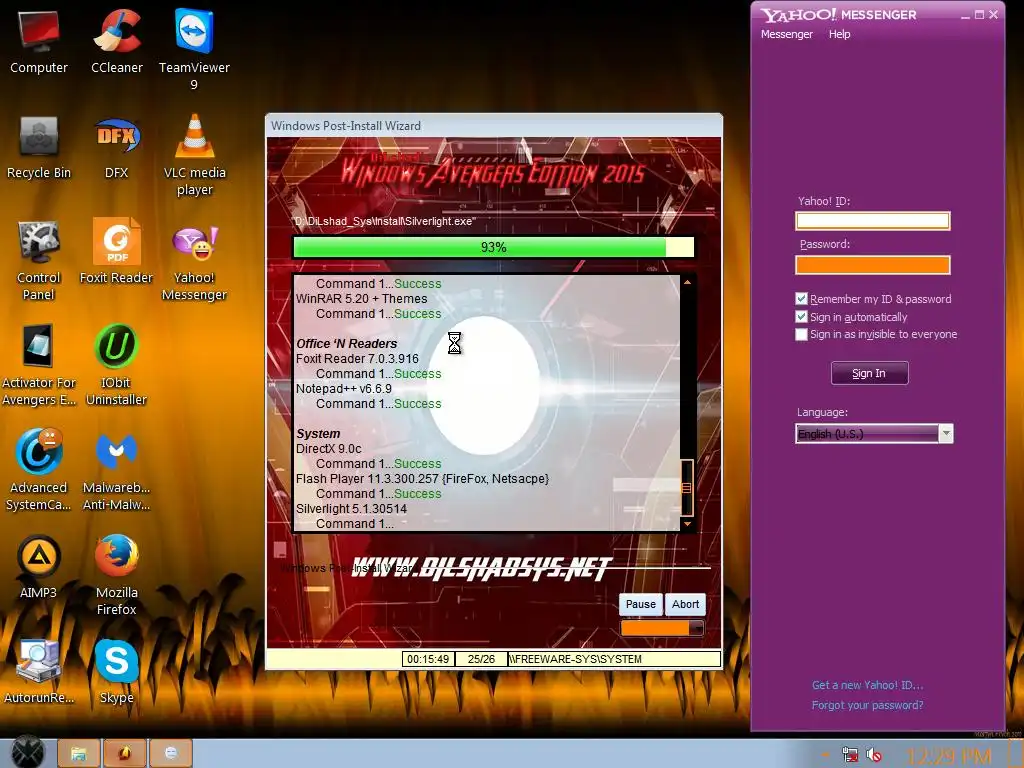
Task: Focus the Password input field
Action: 872,264
